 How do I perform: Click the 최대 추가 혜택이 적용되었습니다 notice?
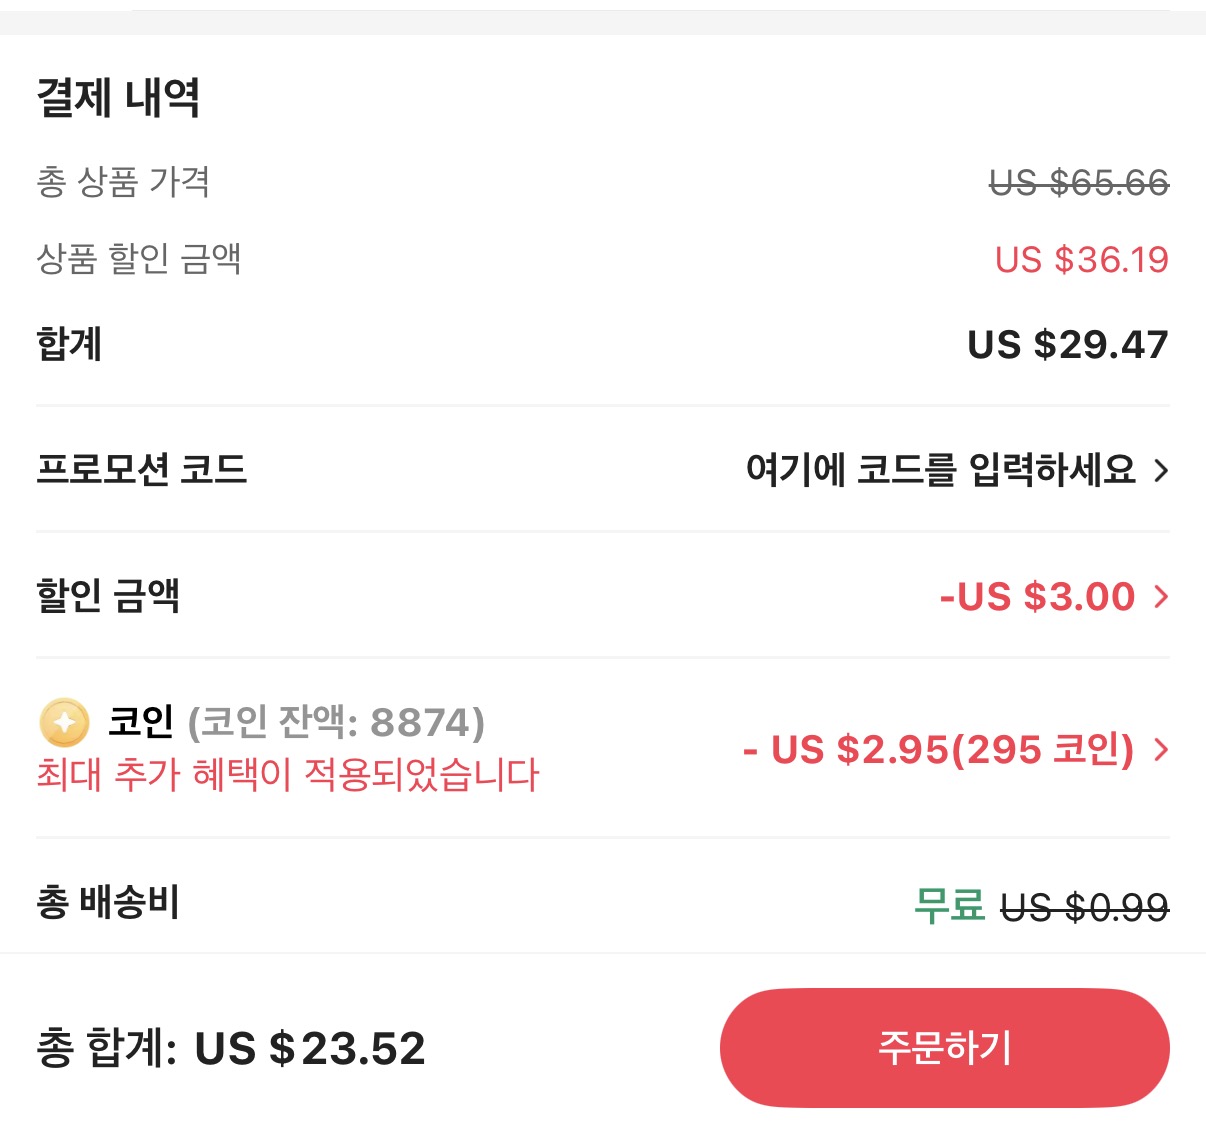tap(287, 774)
